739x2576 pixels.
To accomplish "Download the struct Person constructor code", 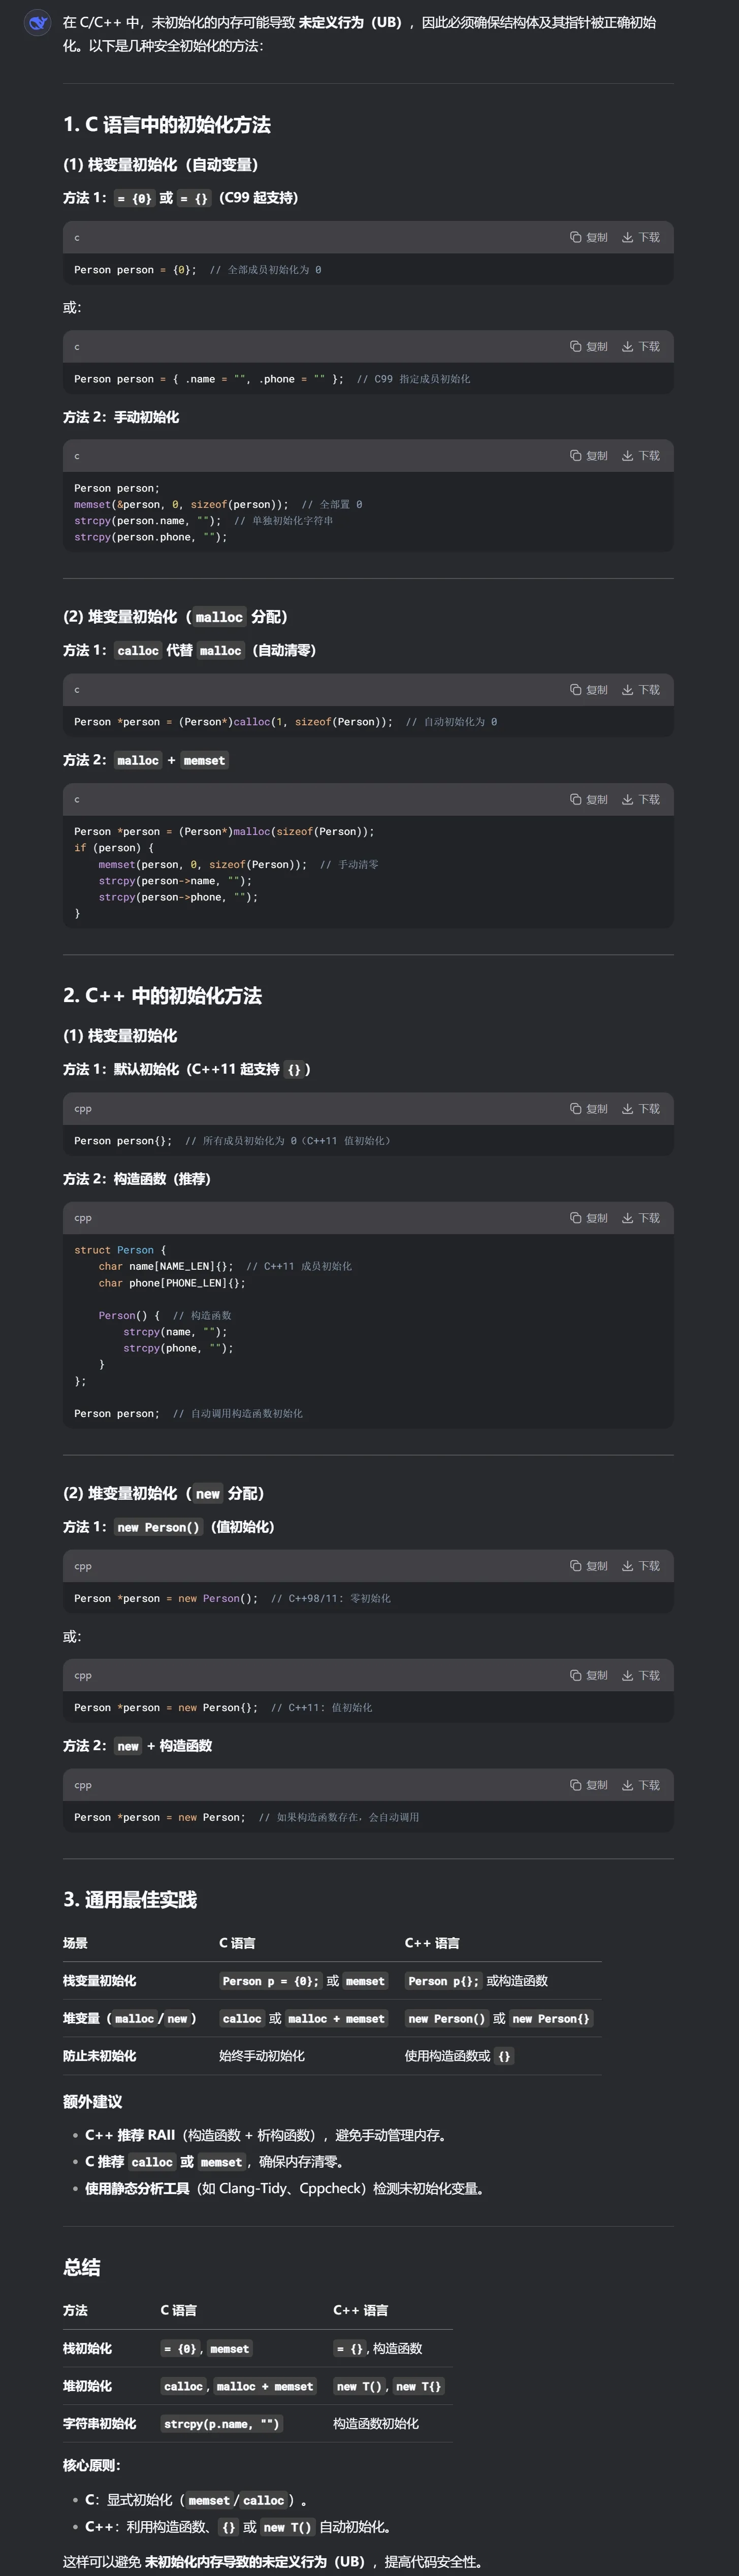I will pos(640,1218).
